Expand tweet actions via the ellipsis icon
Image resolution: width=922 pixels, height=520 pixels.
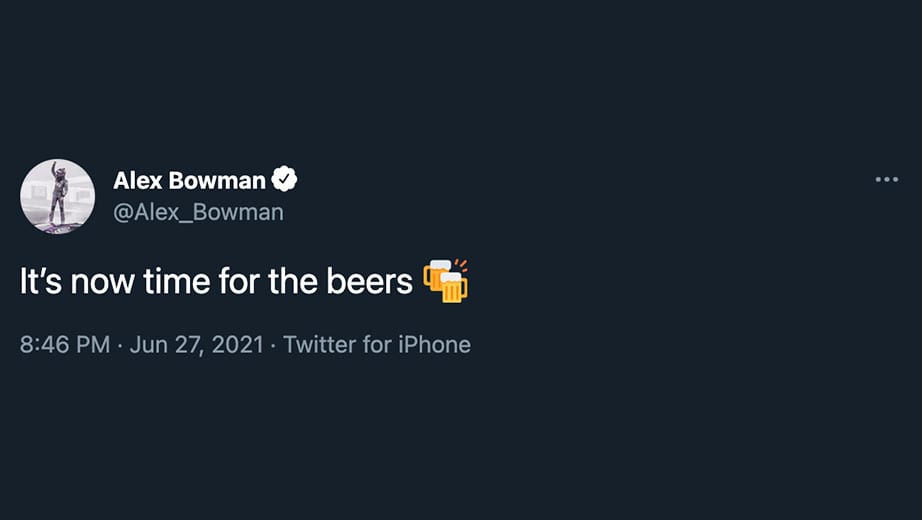coord(886,179)
